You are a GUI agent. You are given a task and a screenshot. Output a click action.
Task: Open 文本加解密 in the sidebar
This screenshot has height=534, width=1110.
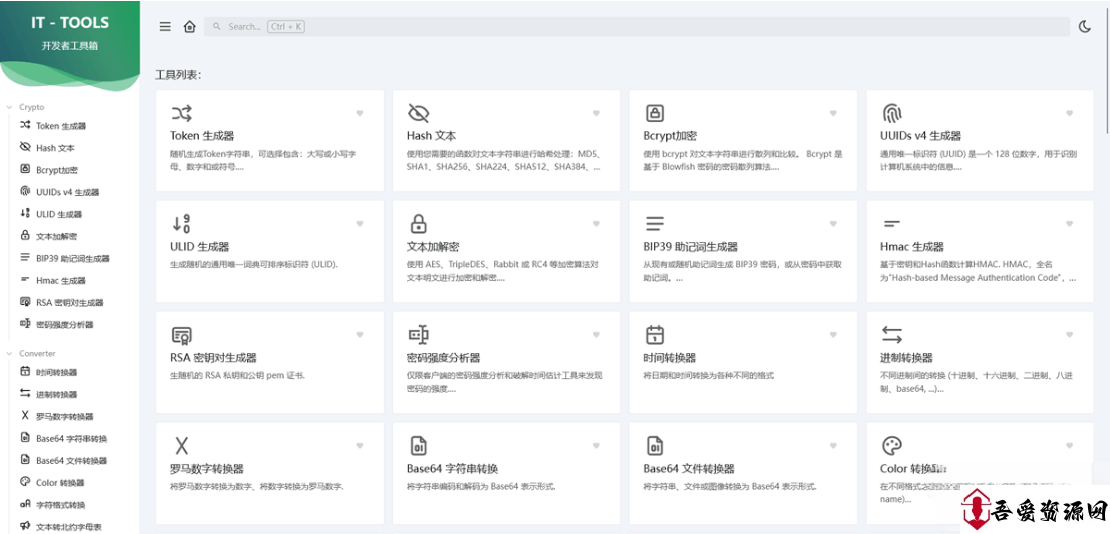point(57,236)
